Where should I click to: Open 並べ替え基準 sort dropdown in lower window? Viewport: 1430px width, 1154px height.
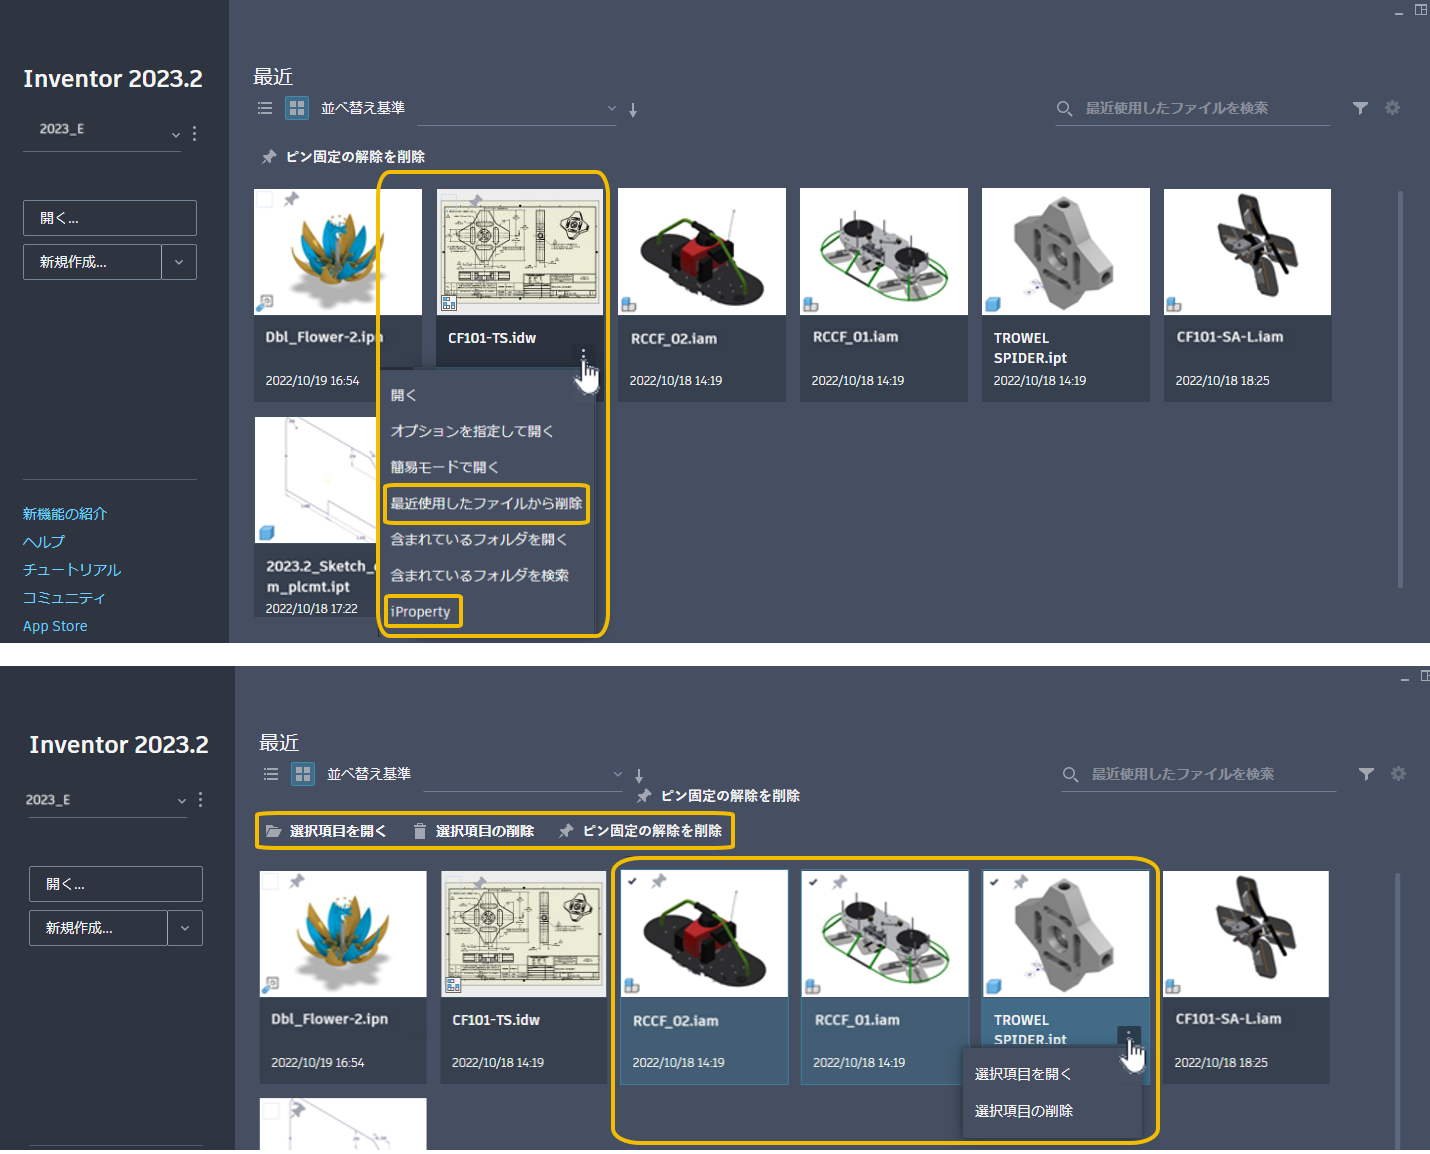(524, 774)
